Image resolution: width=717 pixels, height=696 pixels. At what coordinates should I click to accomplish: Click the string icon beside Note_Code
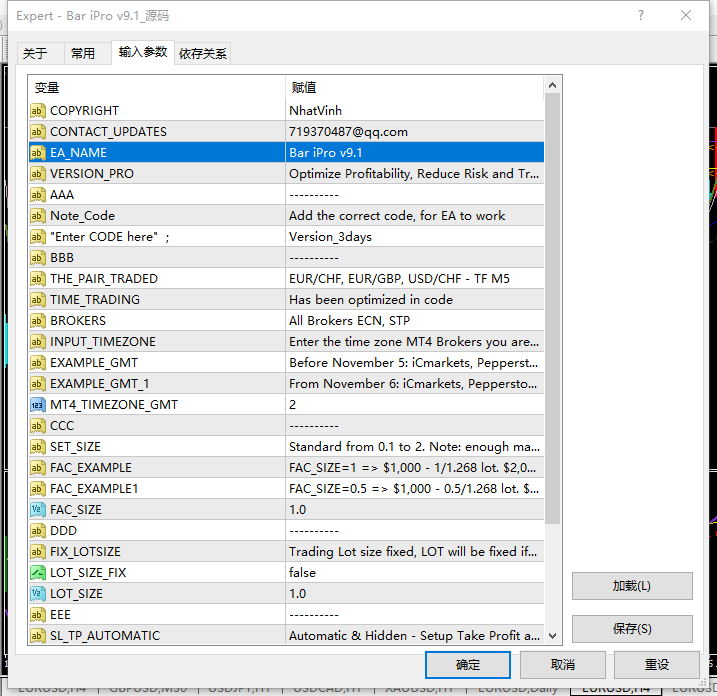pos(38,216)
